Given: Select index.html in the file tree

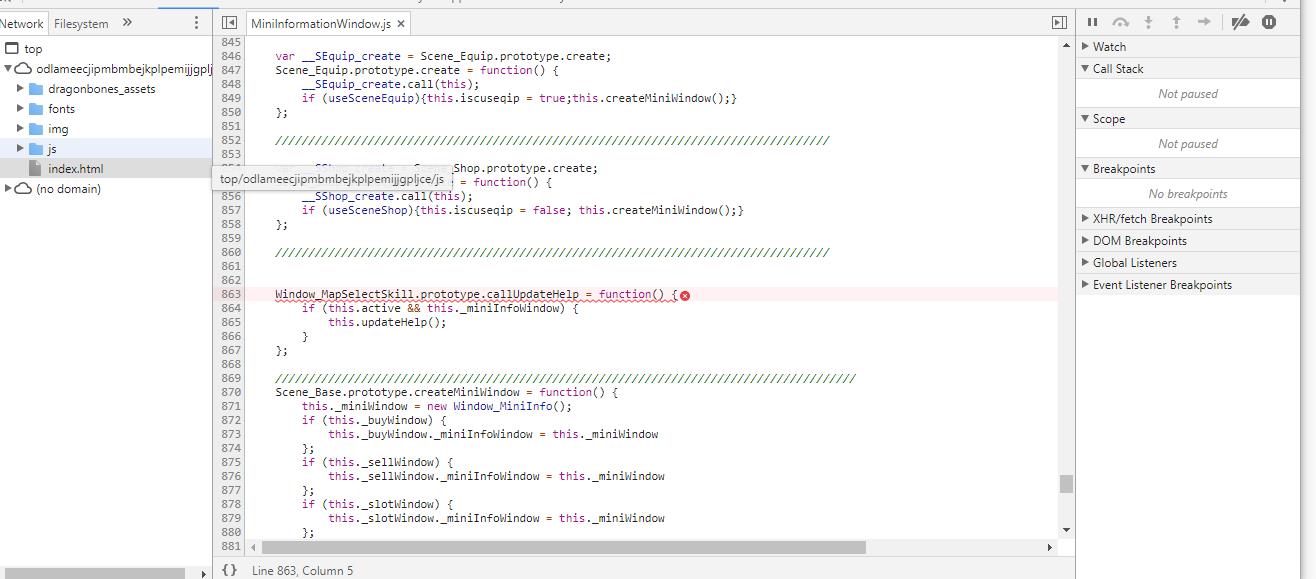Looking at the screenshot, I should click(75, 169).
